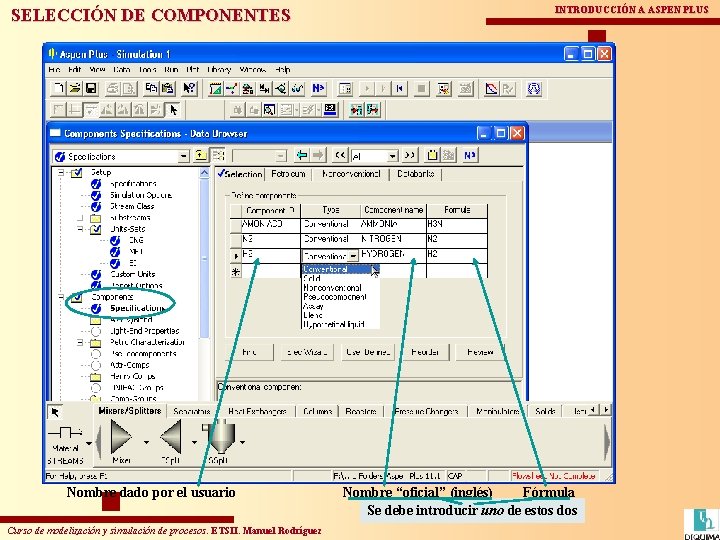This screenshot has width=720, height=540.
Task: Open the Material streams type dropdown arrow
Action: click(x=89, y=443)
